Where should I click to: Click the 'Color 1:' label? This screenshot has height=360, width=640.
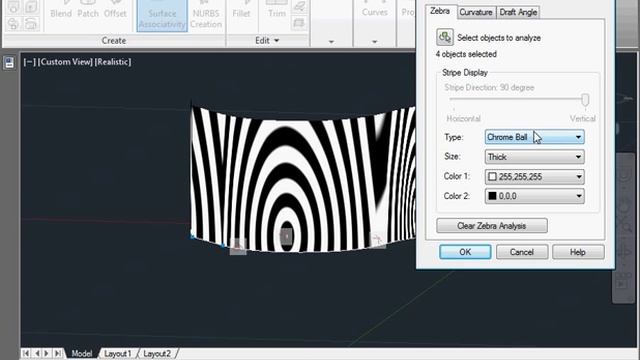click(x=457, y=176)
